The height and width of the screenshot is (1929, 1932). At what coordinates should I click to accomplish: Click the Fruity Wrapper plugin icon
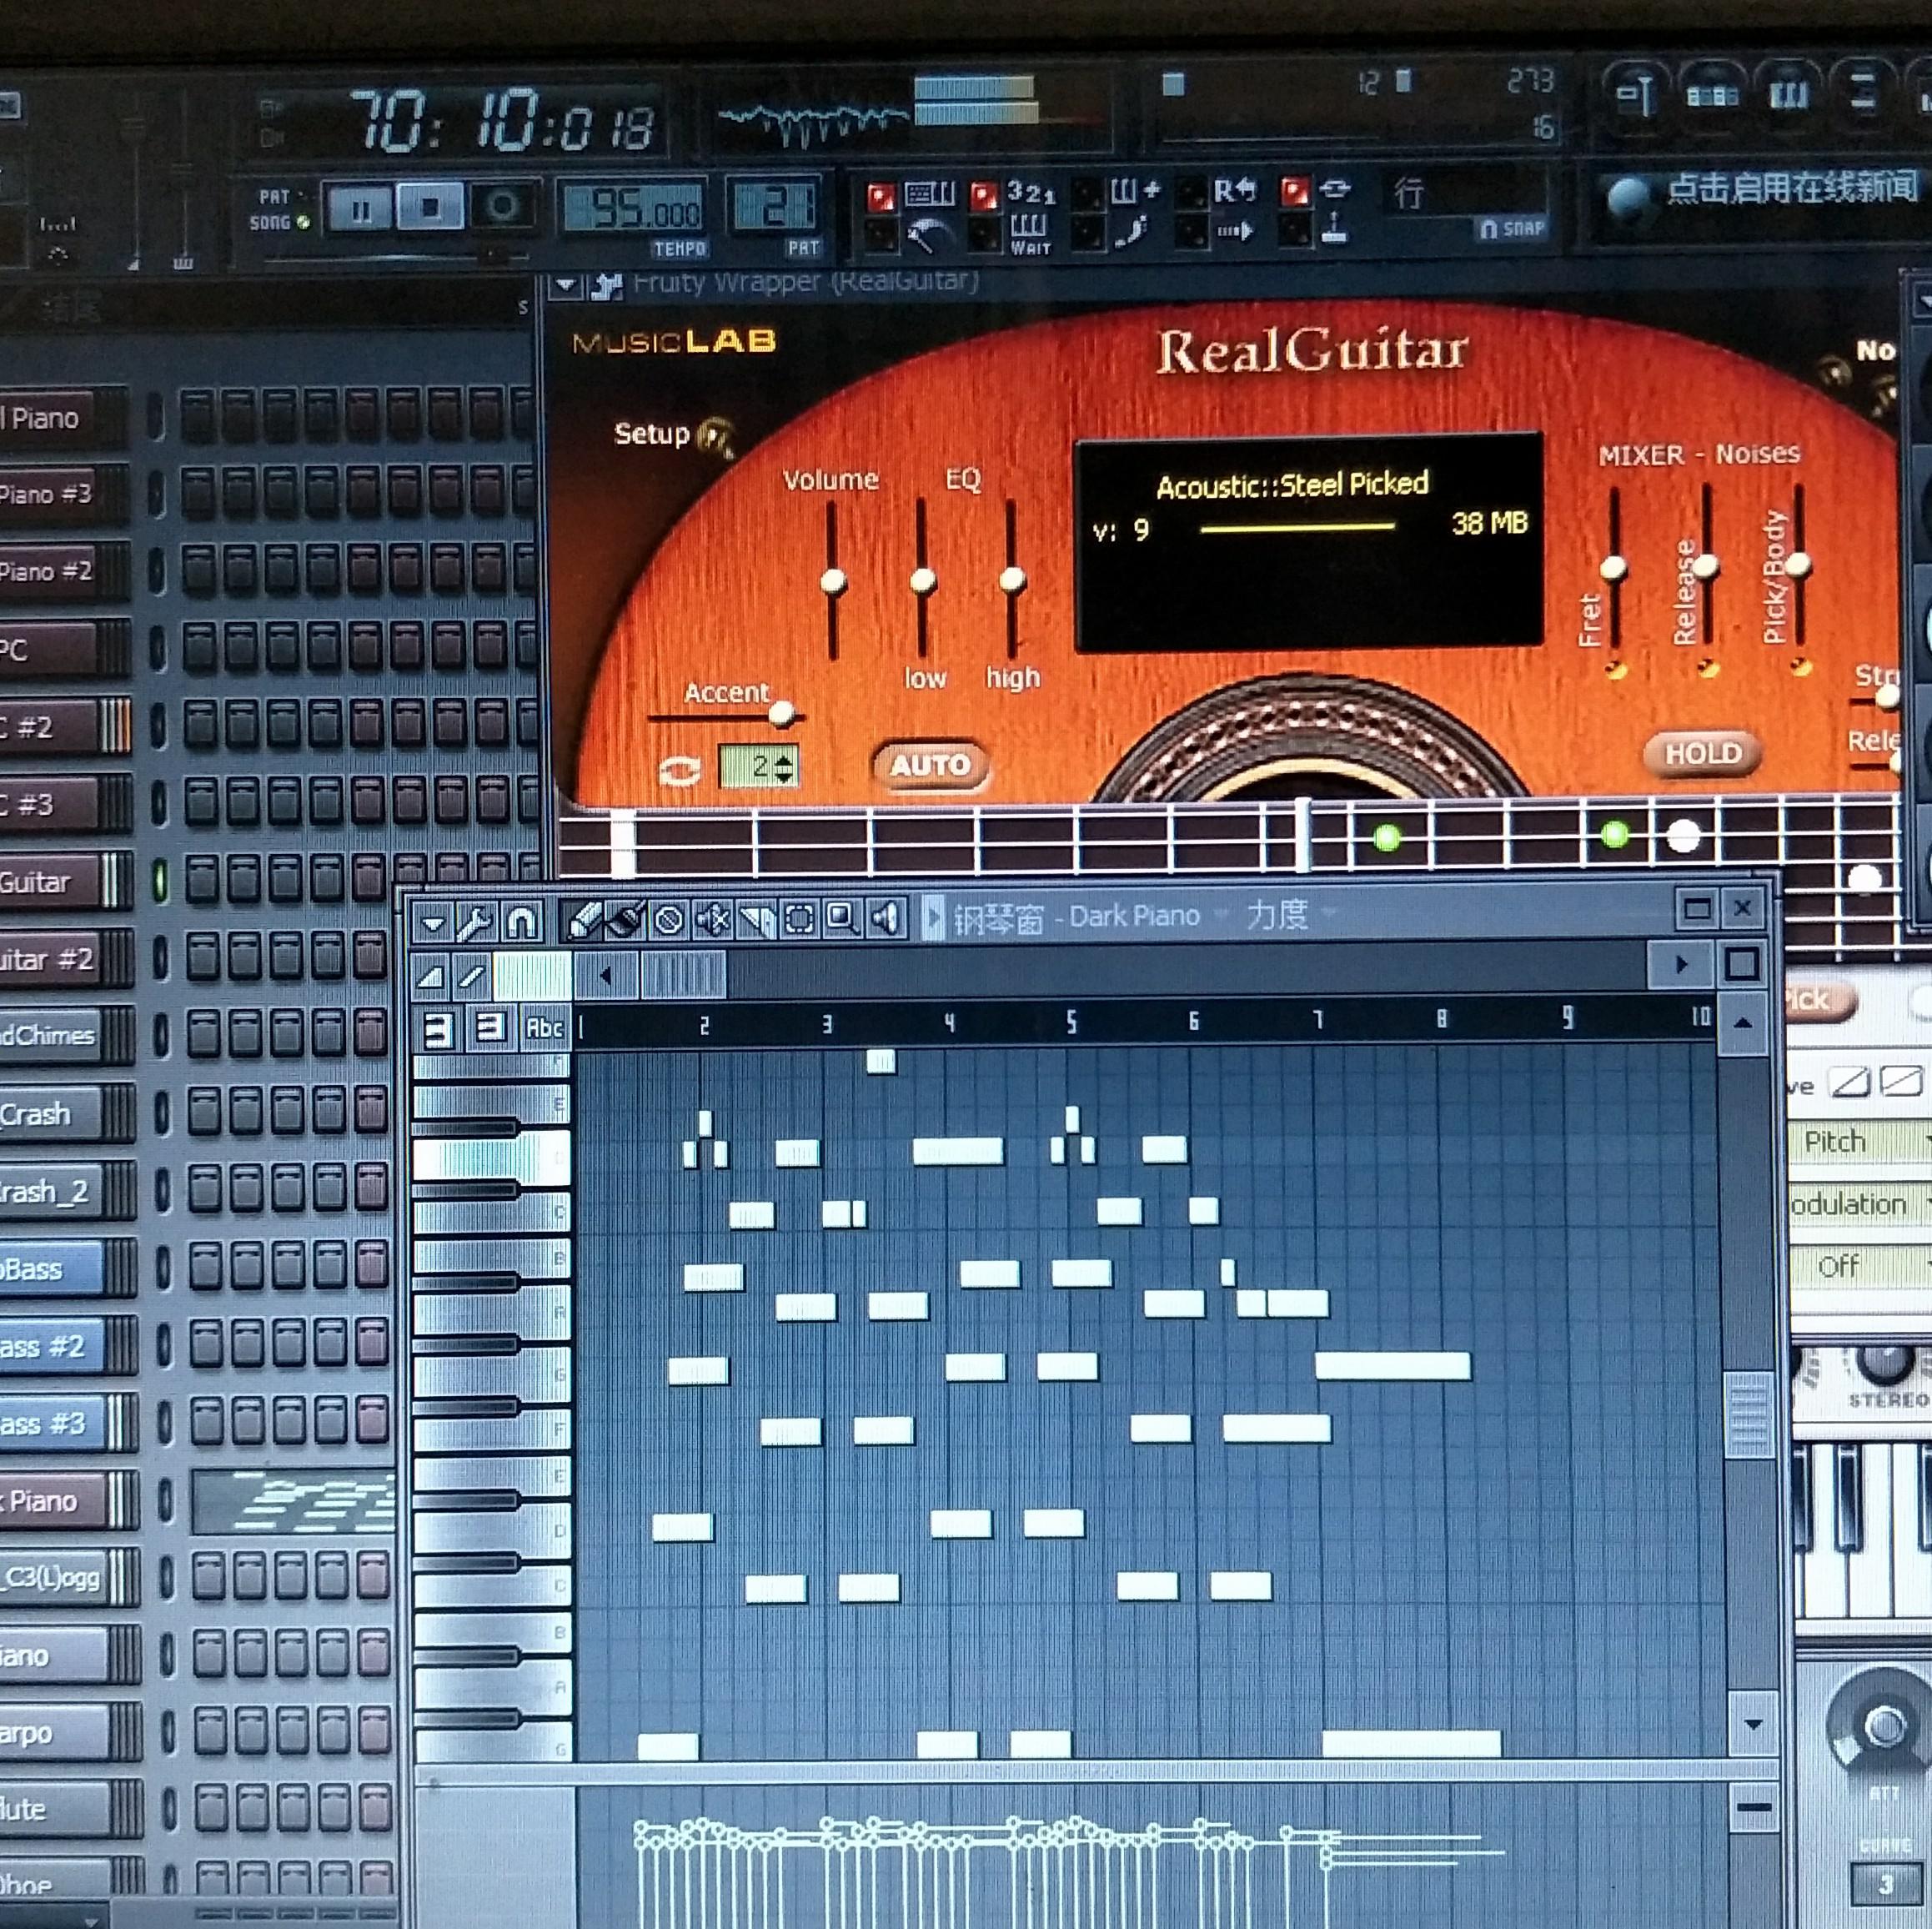click(x=606, y=286)
